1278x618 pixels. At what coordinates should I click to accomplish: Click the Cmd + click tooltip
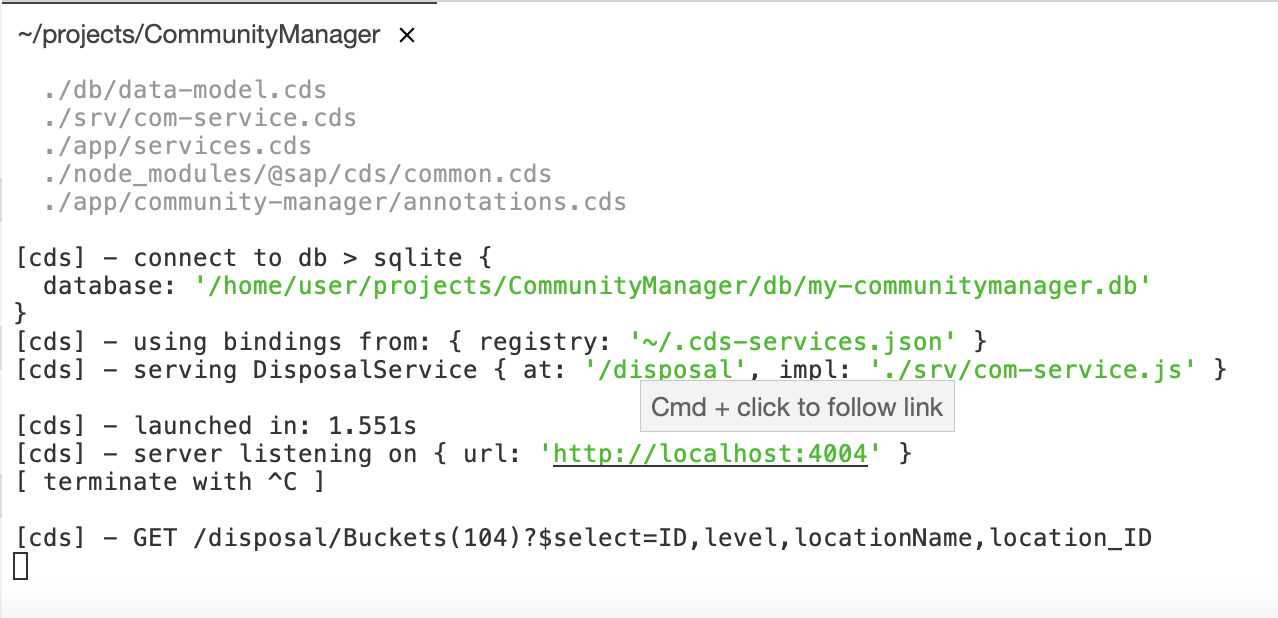click(797, 406)
